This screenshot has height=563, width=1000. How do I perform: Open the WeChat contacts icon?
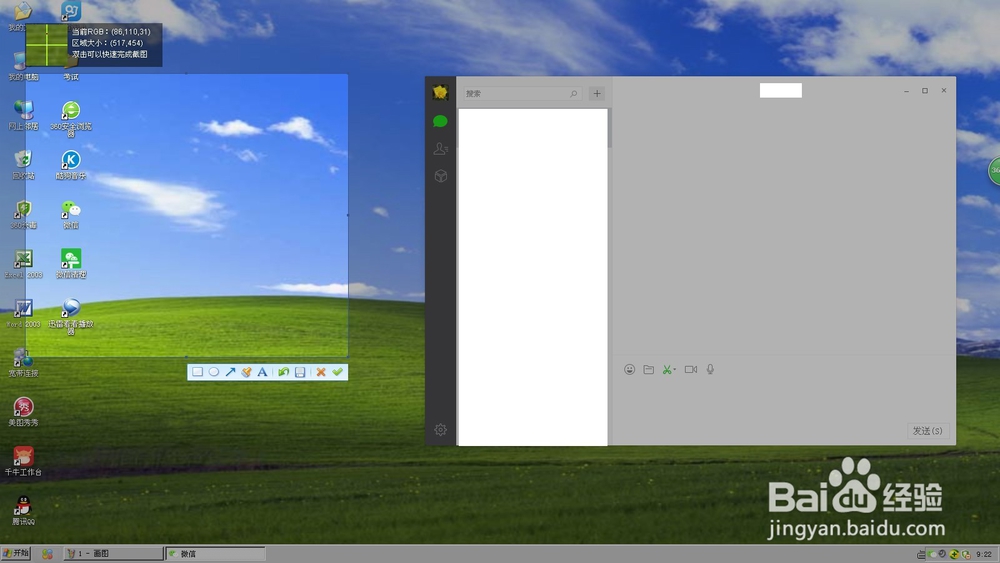(x=440, y=149)
